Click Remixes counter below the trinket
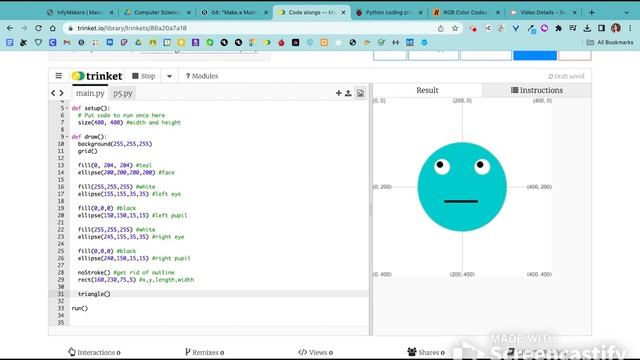Screen dimensions: 640x360 (x=204, y=352)
